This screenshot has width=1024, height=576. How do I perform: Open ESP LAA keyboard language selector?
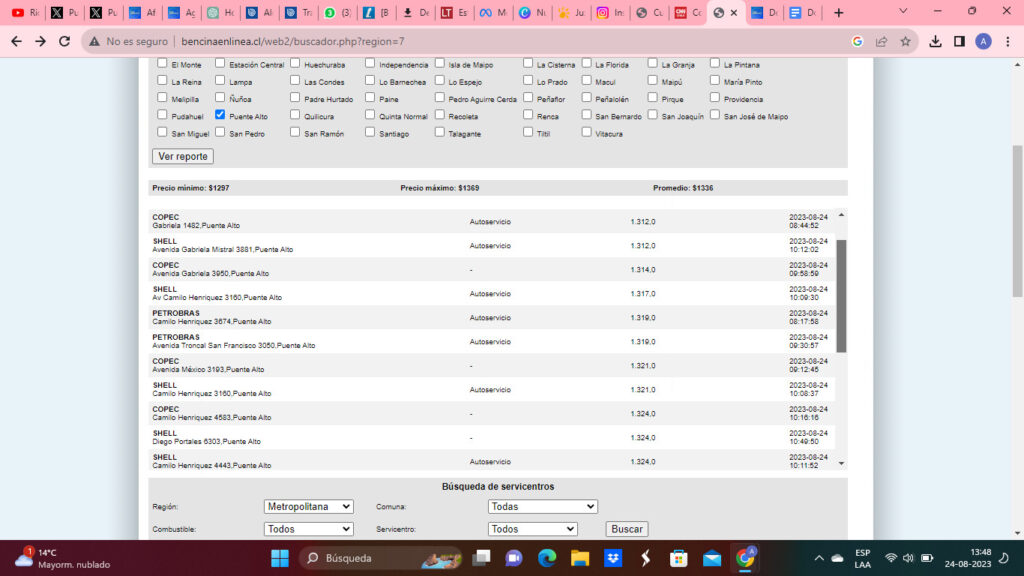863,558
